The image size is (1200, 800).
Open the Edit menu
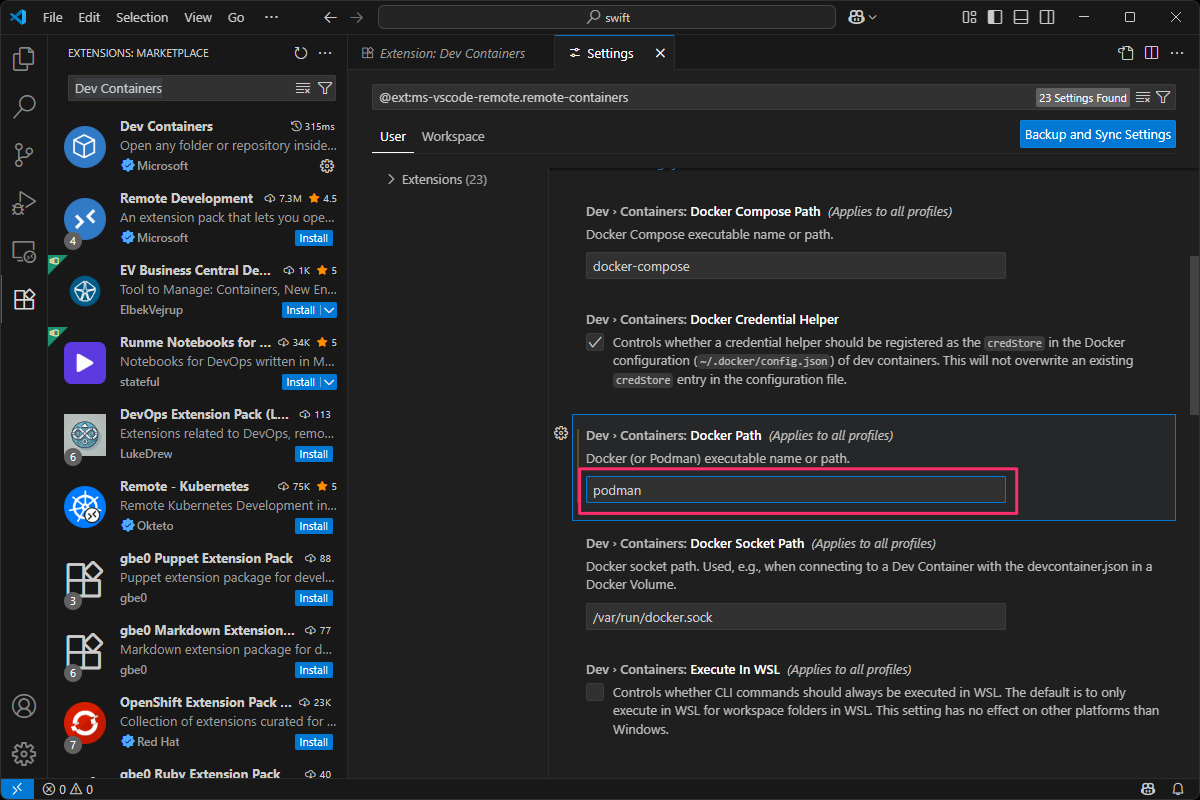[89, 17]
